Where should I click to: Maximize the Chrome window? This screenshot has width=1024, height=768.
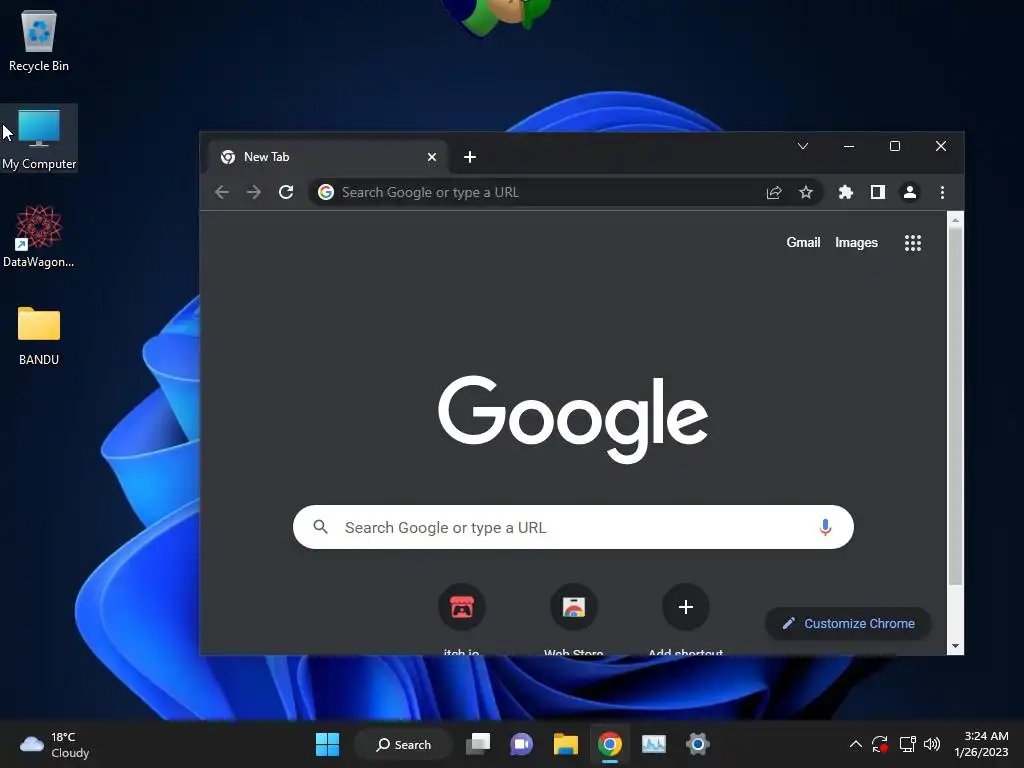pyautogui.click(x=895, y=146)
